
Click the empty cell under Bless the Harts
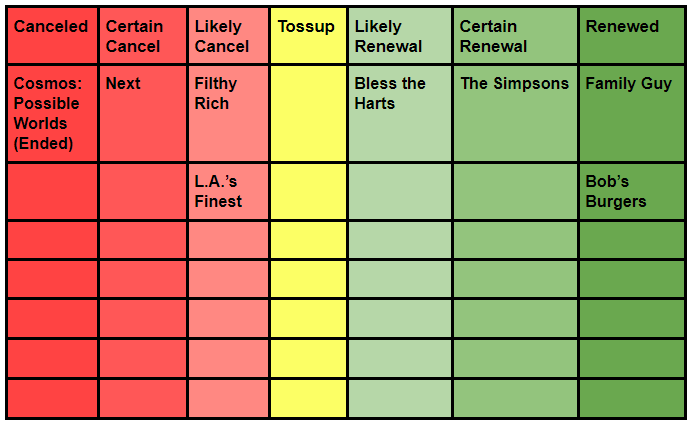[400, 192]
